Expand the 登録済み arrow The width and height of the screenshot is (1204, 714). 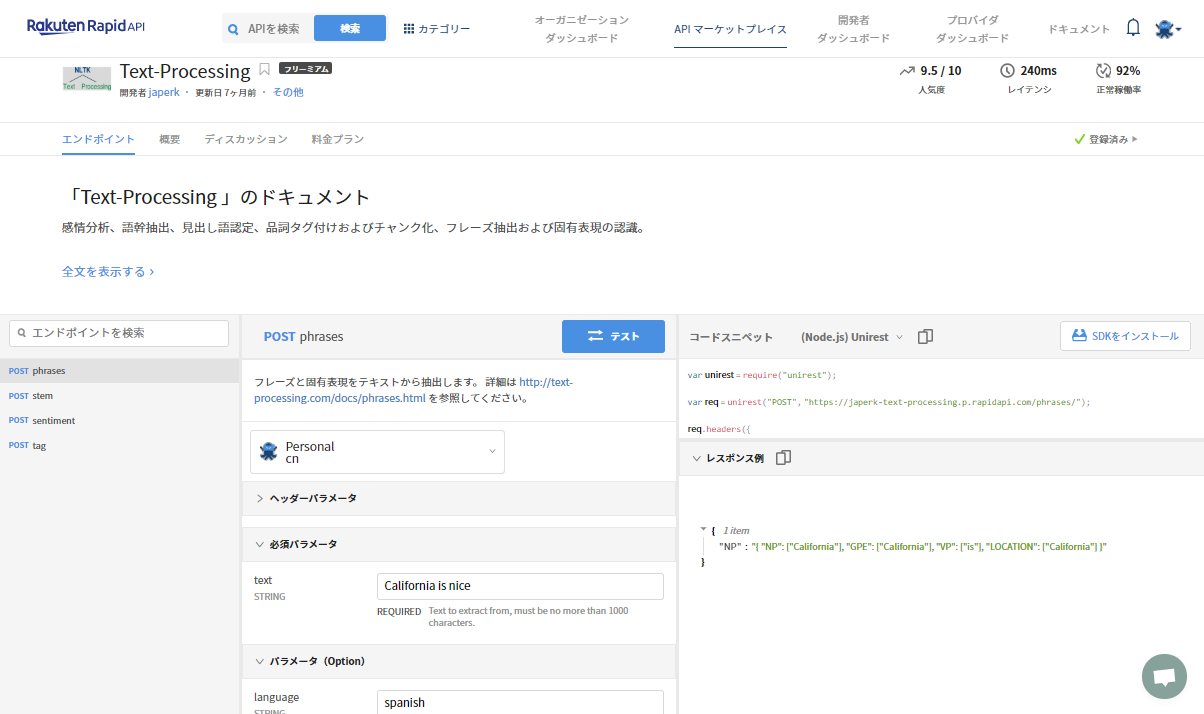(x=1135, y=139)
